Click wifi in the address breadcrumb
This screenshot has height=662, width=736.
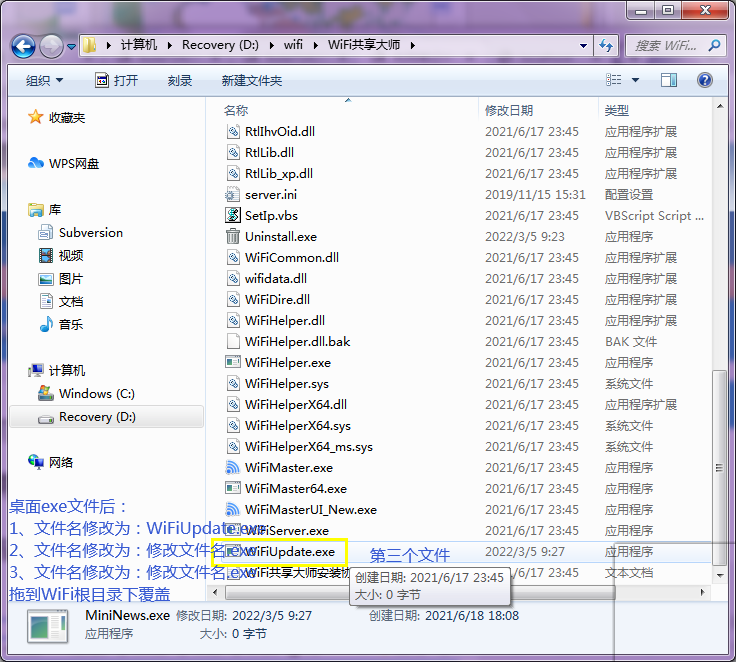293,45
